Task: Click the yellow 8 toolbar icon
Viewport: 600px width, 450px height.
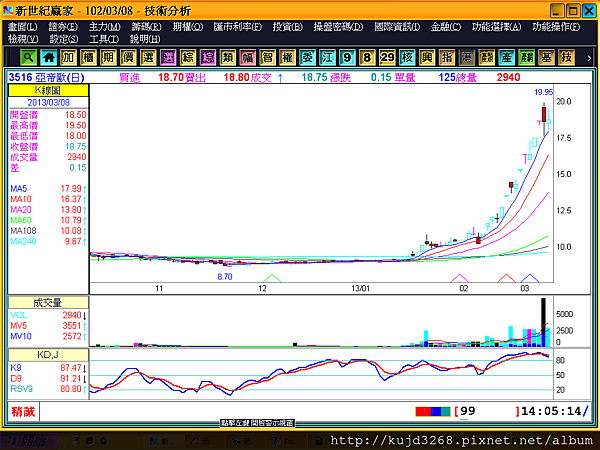Action: 367,58
